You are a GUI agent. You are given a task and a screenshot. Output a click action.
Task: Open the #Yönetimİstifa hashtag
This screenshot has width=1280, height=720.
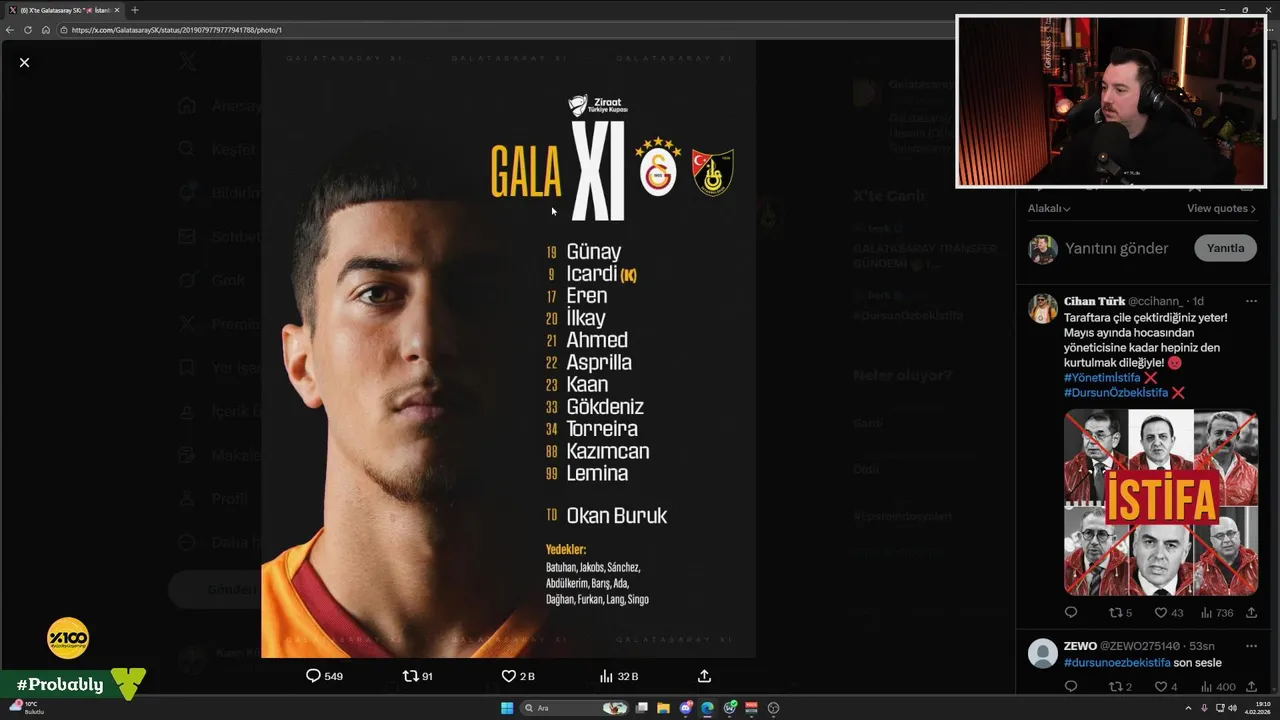[1102, 378]
